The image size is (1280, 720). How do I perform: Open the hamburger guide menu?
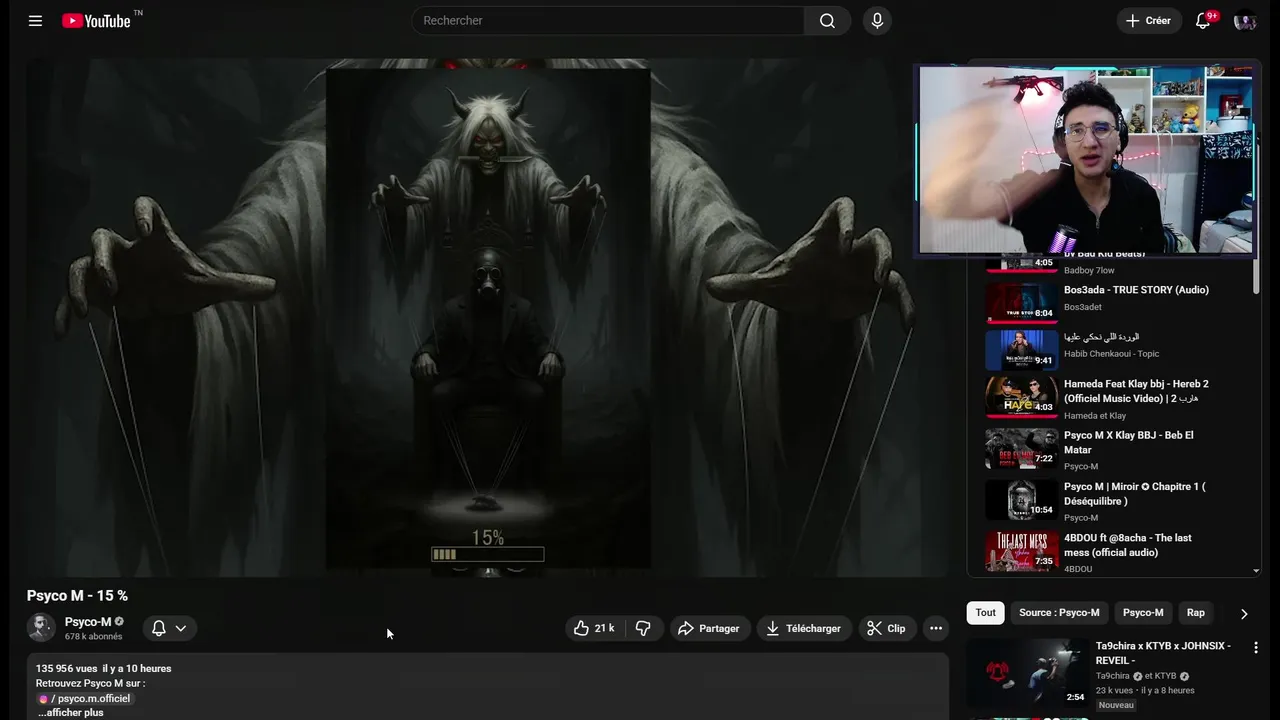[35, 20]
